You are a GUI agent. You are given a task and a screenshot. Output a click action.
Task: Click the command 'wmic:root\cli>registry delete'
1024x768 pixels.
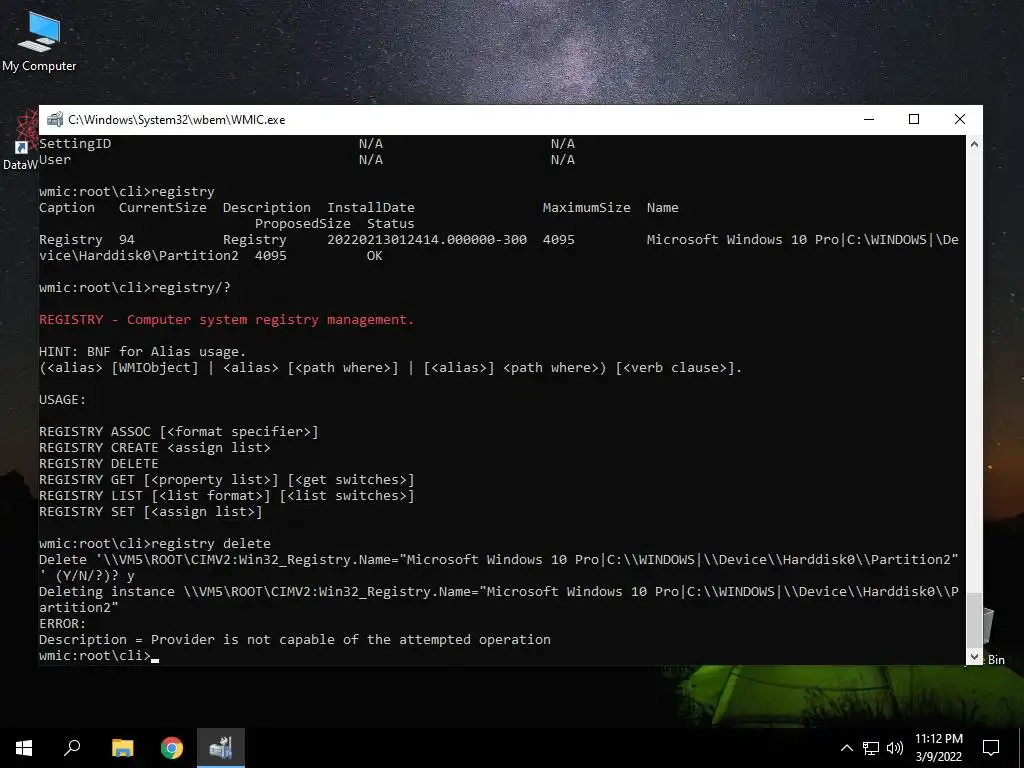tap(155, 543)
